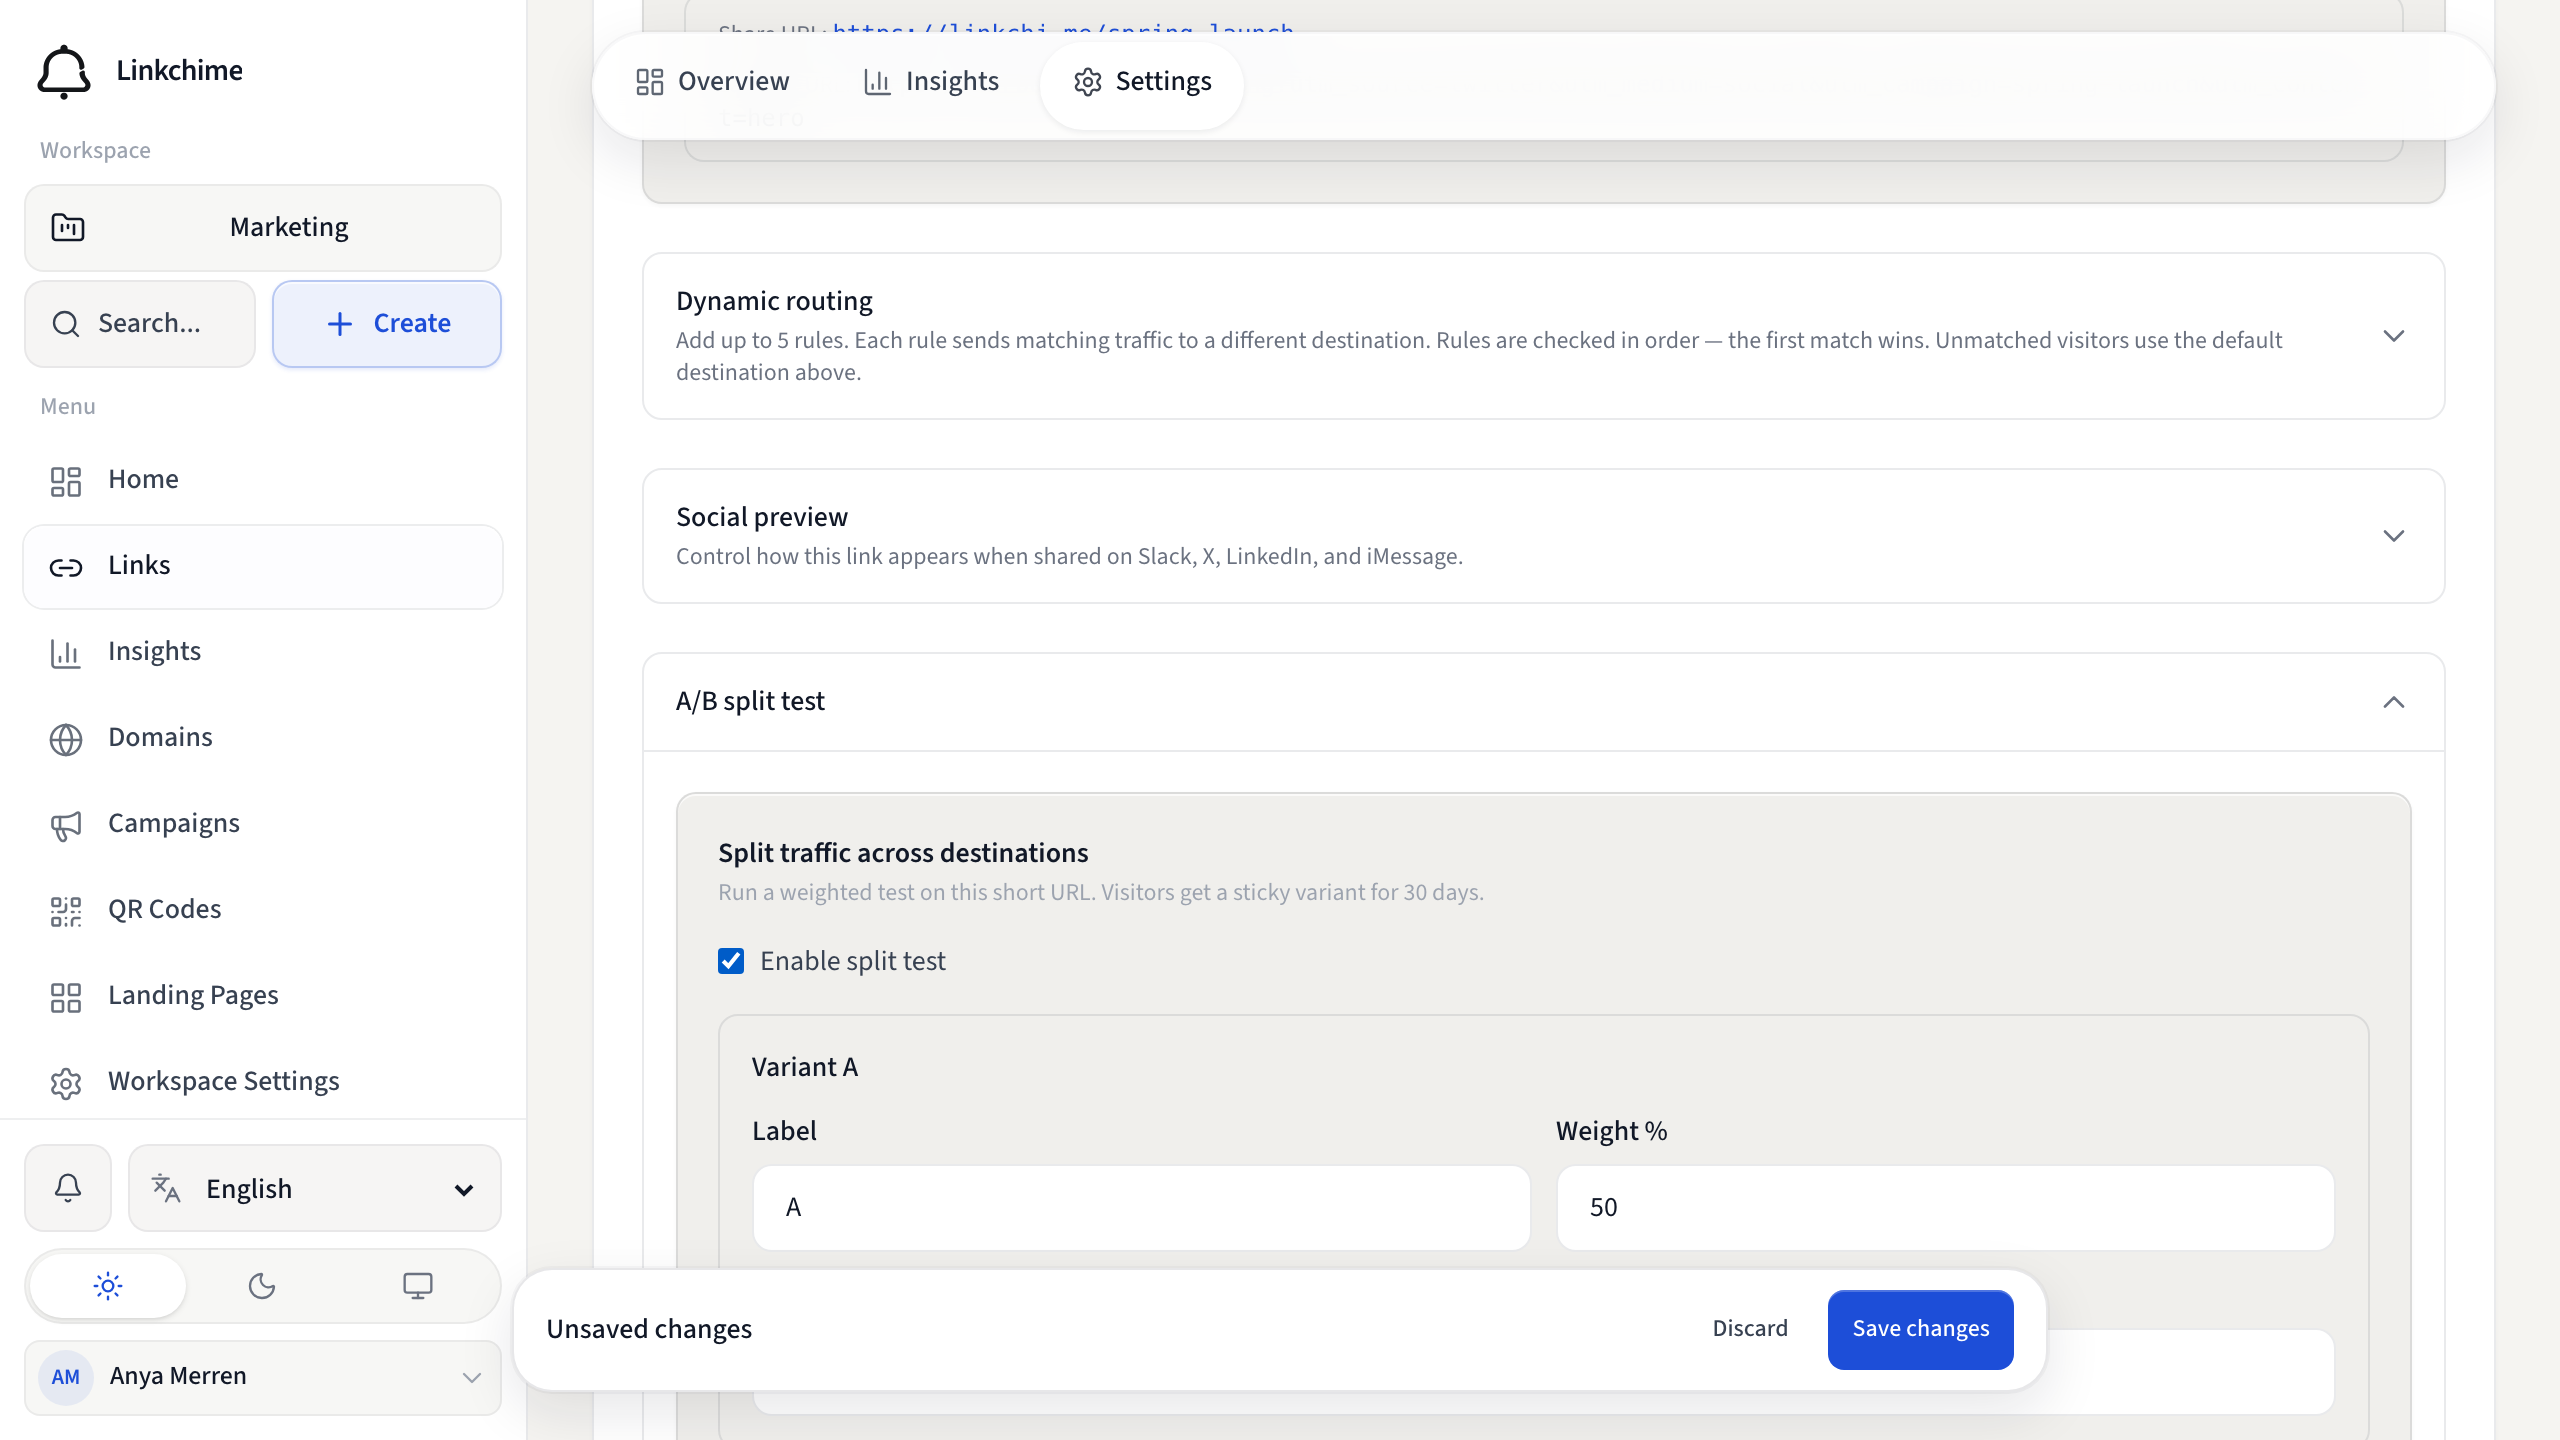Click the Create button

coord(387,323)
